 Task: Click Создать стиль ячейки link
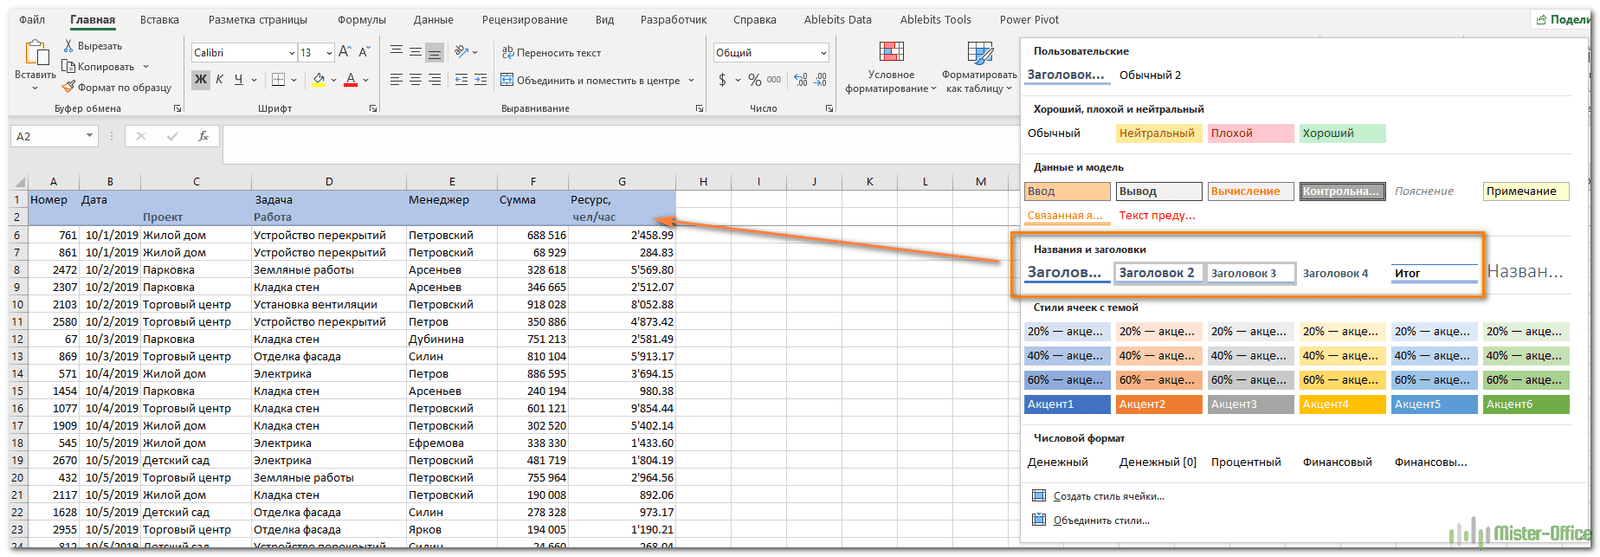[x=1108, y=496]
